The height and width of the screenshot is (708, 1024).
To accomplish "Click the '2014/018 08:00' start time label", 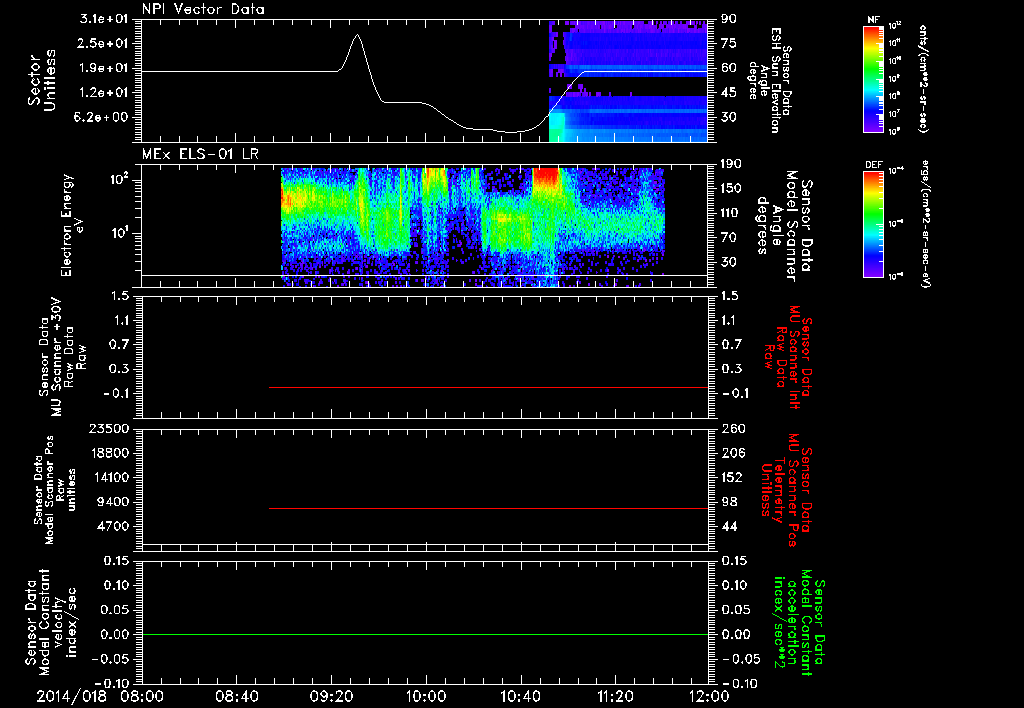I will [x=101, y=696].
